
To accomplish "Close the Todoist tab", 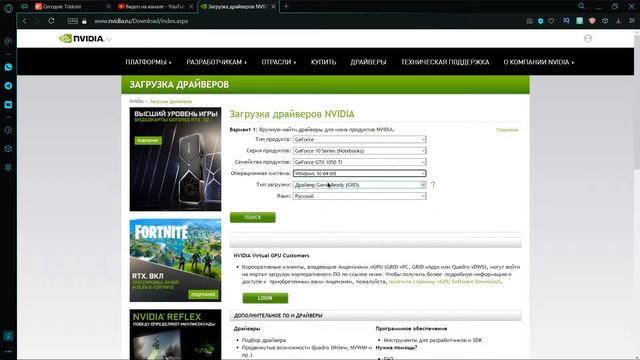I will tap(108, 7).
